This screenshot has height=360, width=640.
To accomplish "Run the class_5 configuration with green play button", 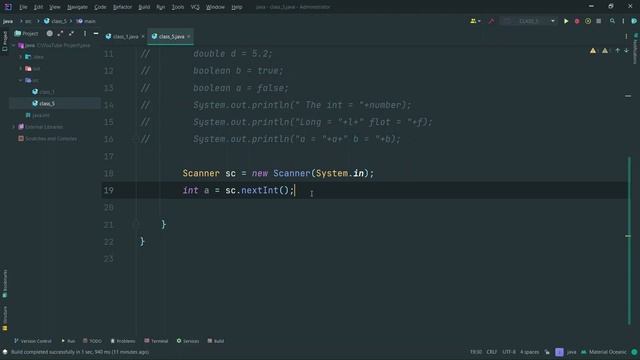I will point(566,21).
